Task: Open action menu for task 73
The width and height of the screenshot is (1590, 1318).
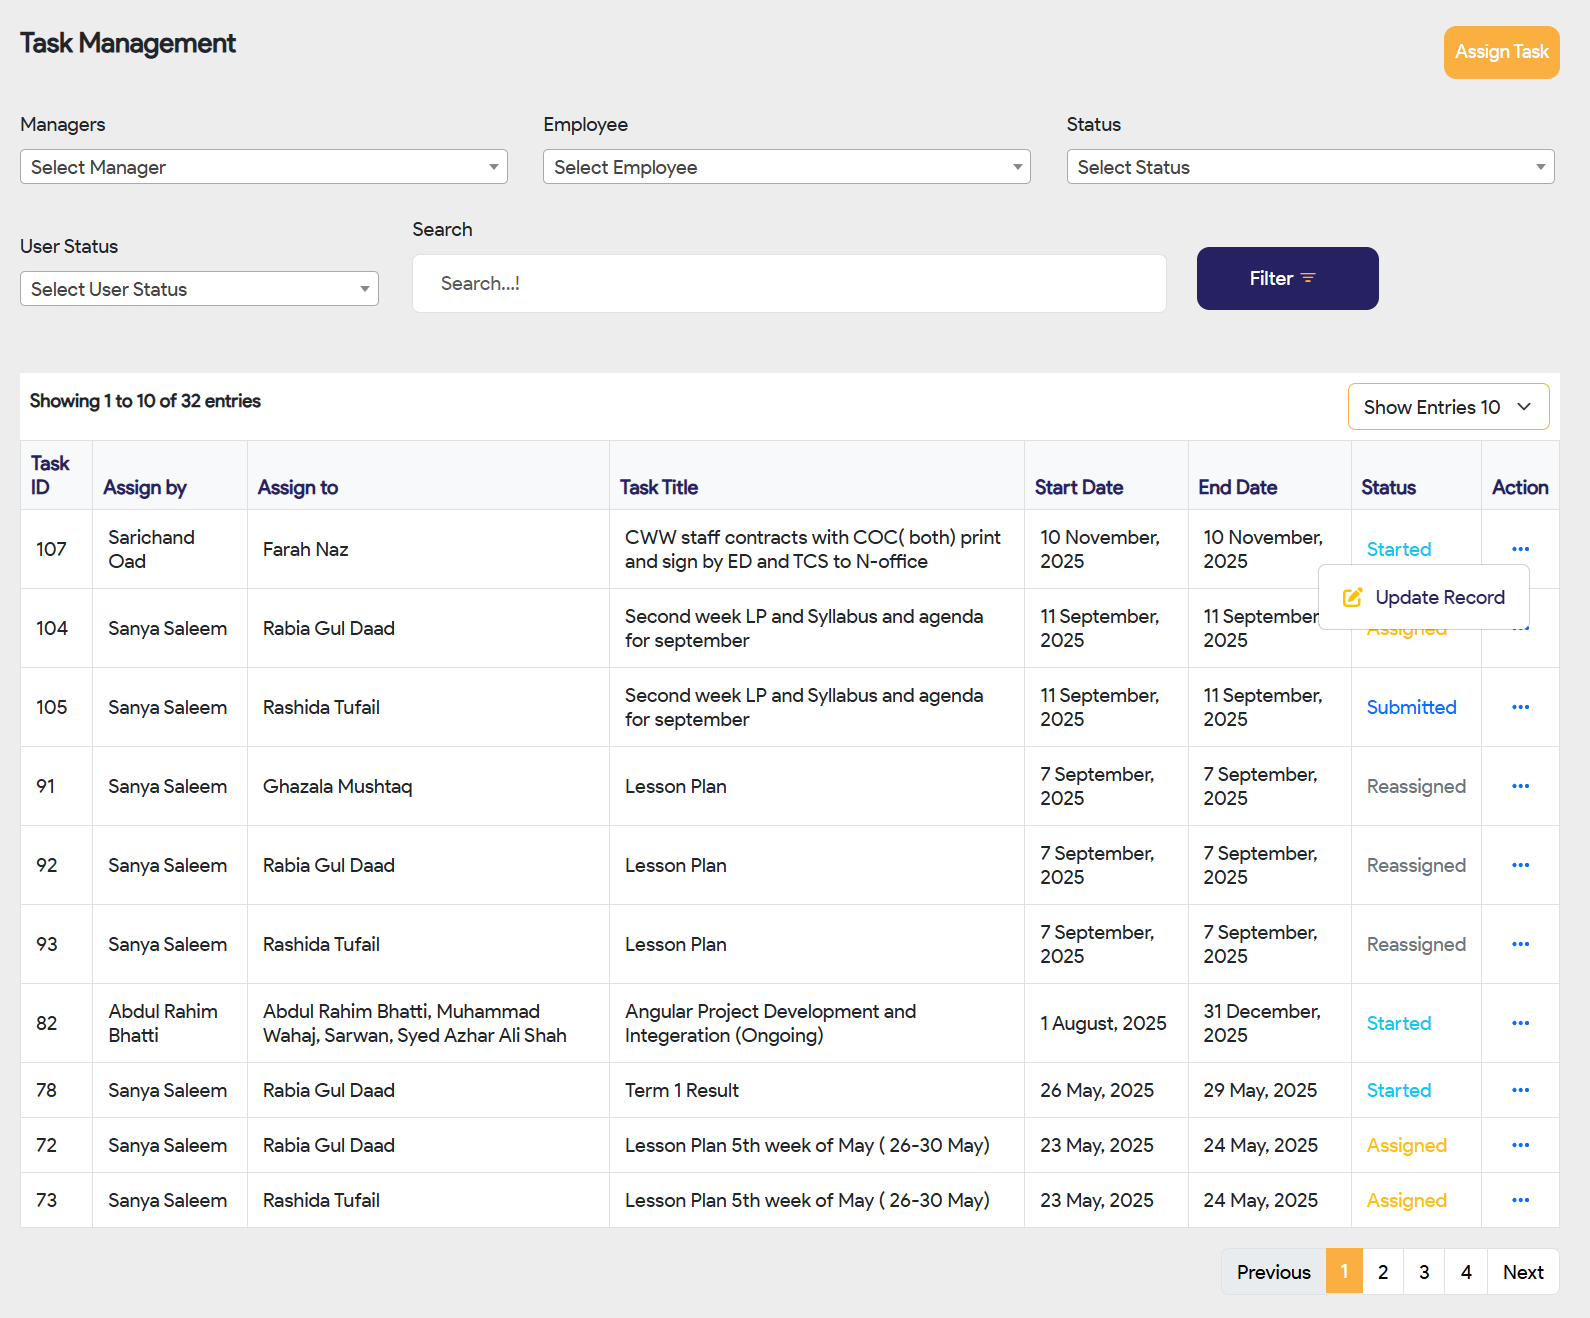Action: (x=1520, y=1200)
